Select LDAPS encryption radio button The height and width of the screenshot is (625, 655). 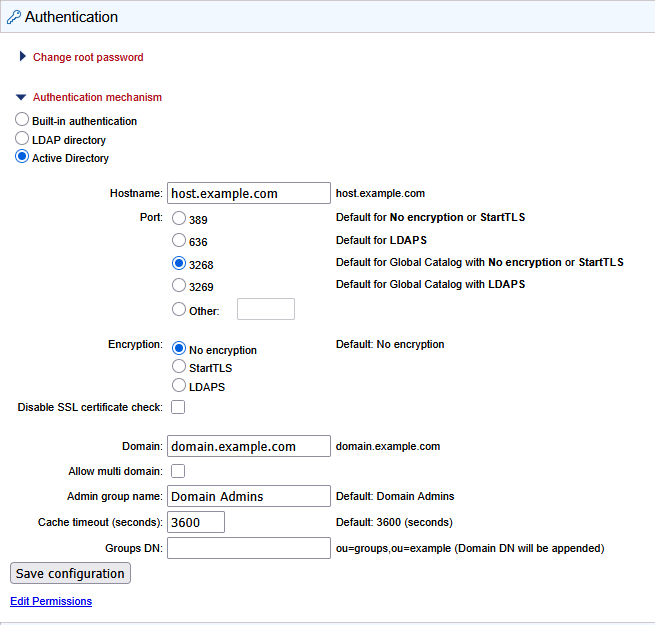[x=179, y=385]
